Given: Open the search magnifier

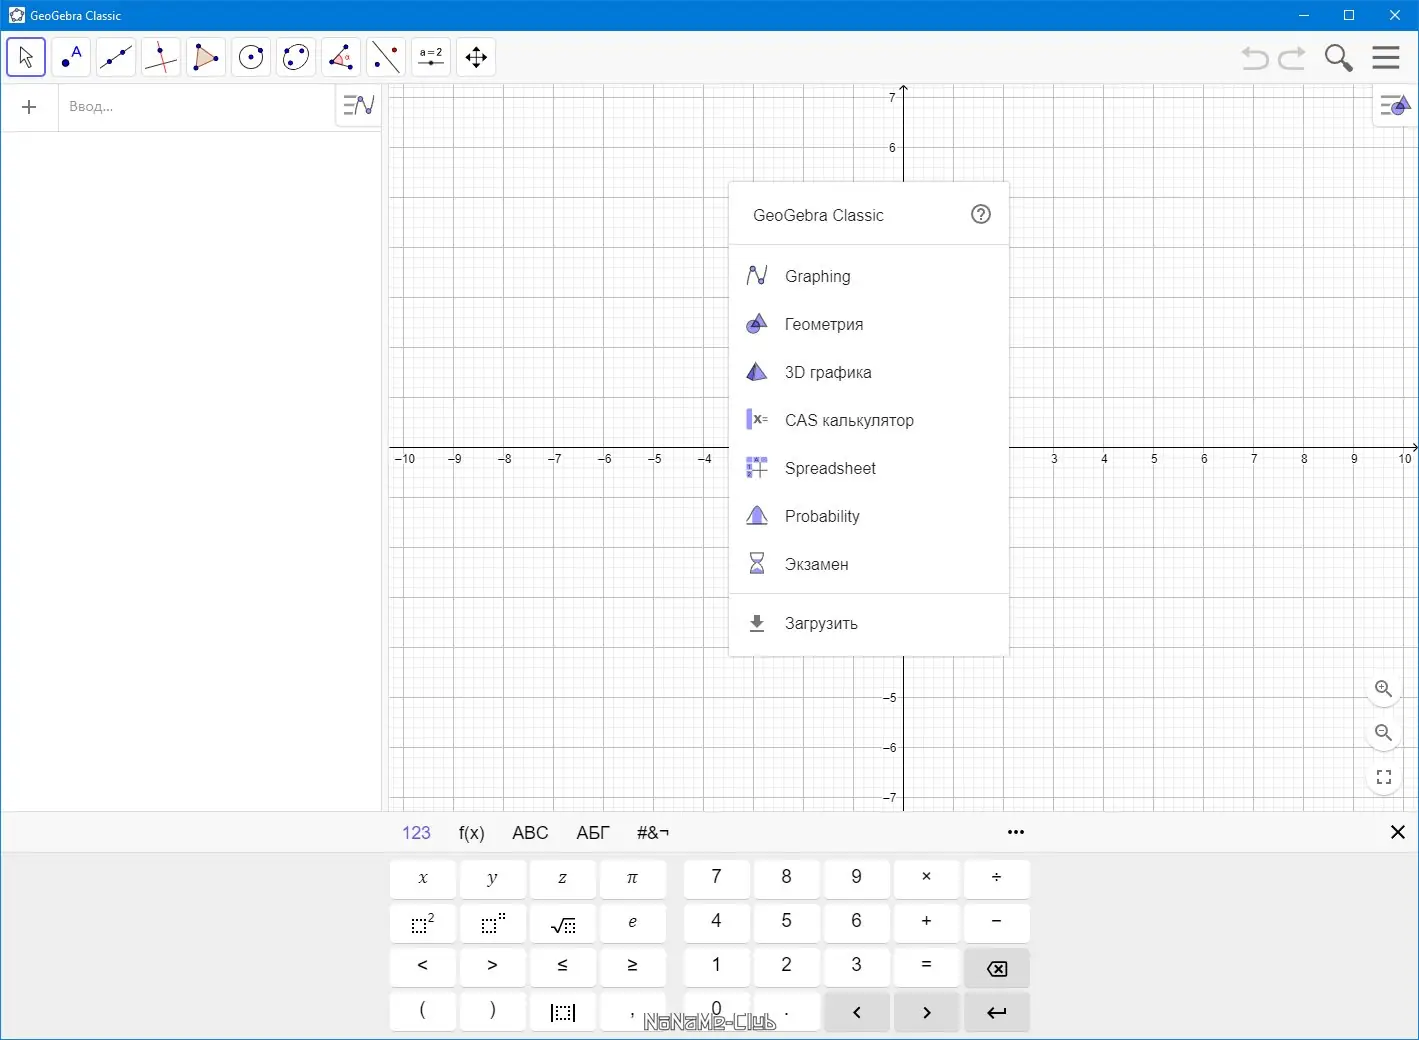Looking at the screenshot, I should tap(1338, 58).
